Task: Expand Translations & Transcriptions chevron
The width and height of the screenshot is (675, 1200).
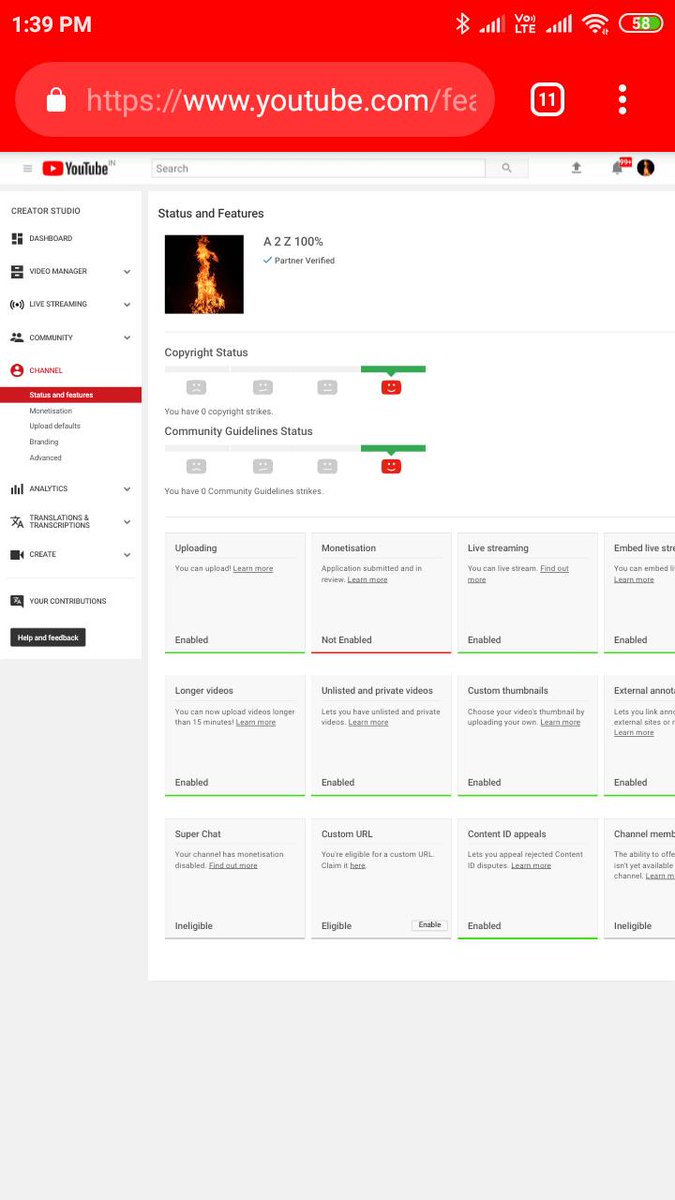Action: point(127,522)
